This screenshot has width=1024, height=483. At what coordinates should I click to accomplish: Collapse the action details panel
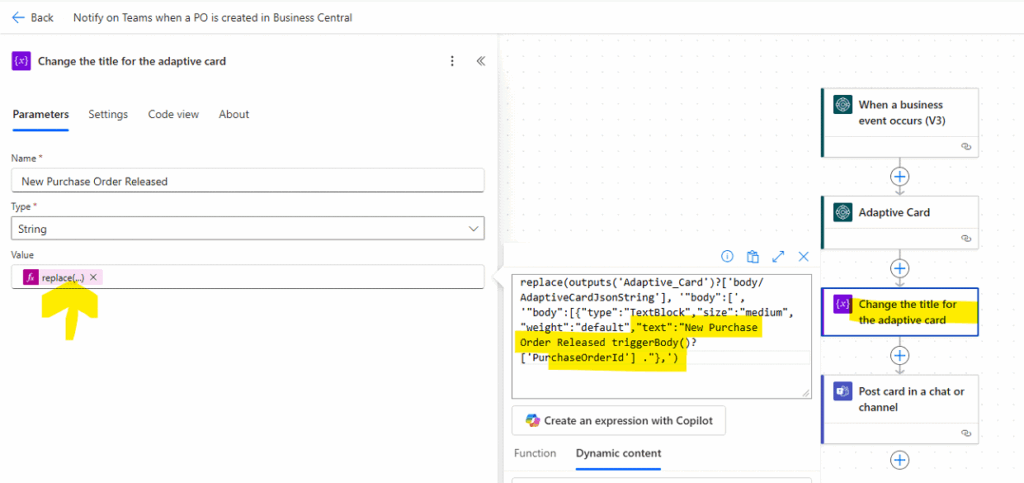pyautogui.click(x=481, y=61)
